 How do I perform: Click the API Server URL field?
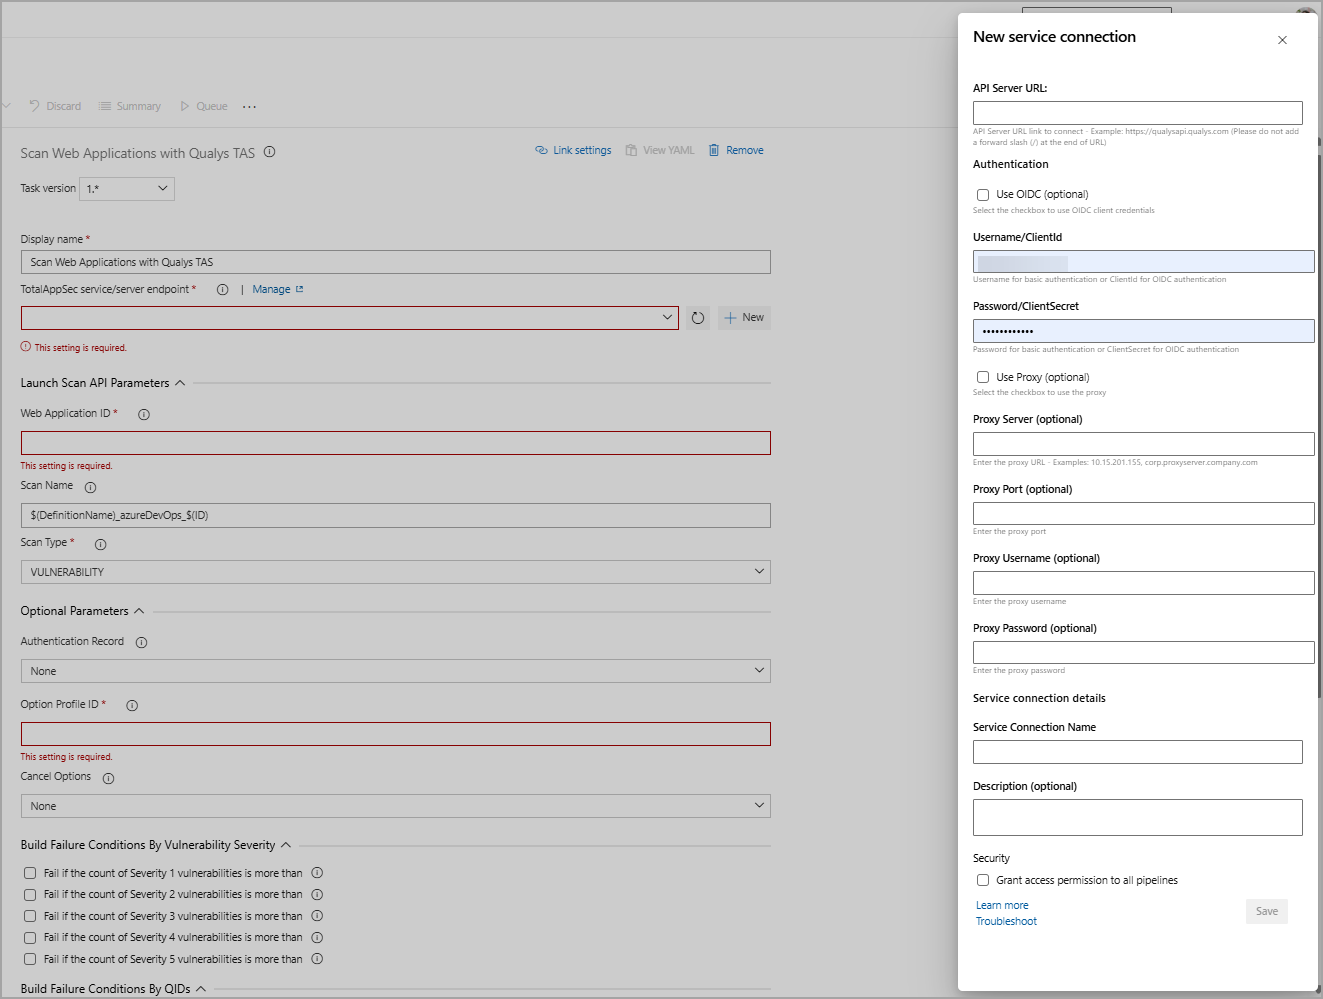(1138, 113)
